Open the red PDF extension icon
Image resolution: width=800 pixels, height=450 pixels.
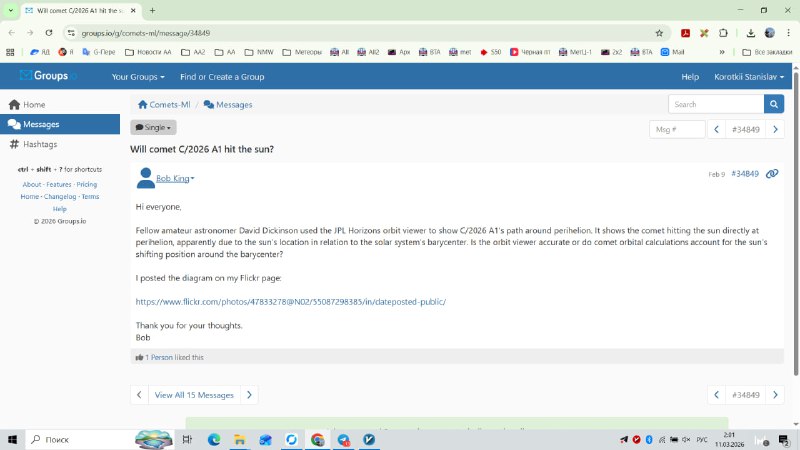point(685,33)
